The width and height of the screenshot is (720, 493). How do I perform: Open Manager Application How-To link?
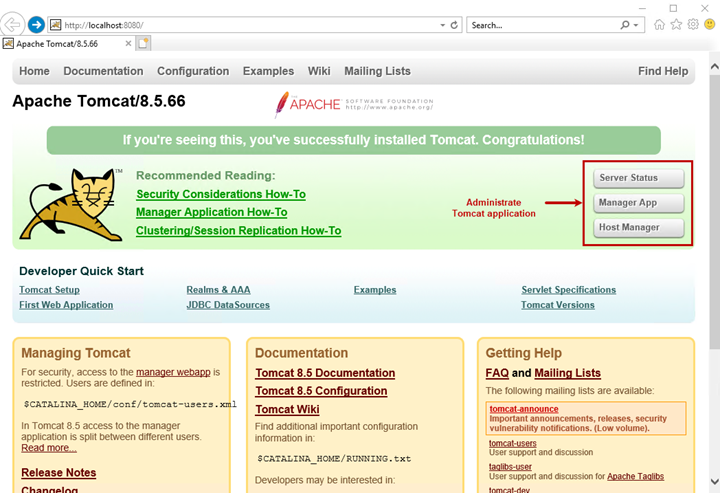point(212,212)
